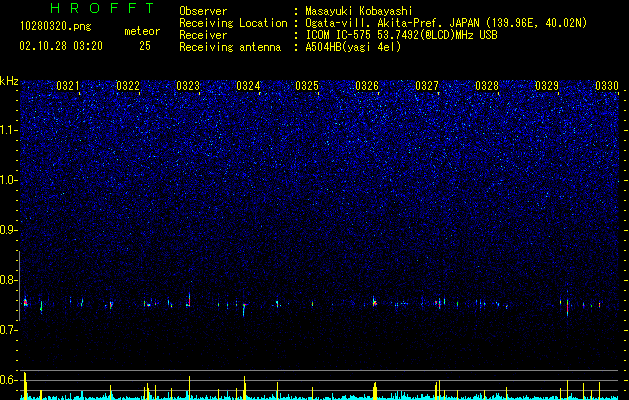This screenshot has width=629, height=400.
Task: Click the 0329 time marker
Action: coord(547,86)
